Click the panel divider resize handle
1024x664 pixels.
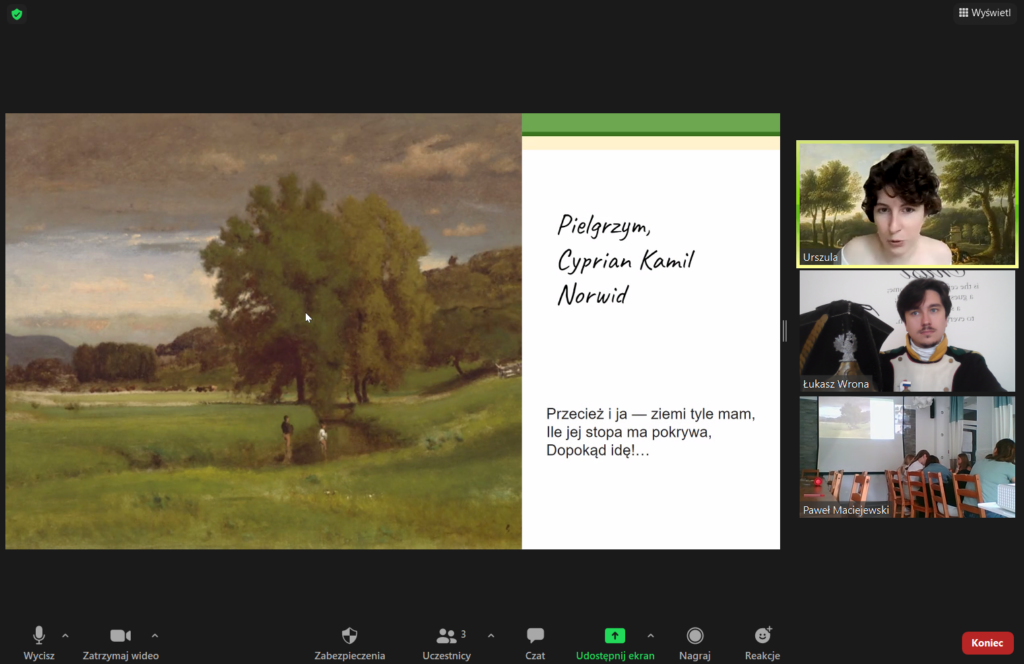coord(785,331)
